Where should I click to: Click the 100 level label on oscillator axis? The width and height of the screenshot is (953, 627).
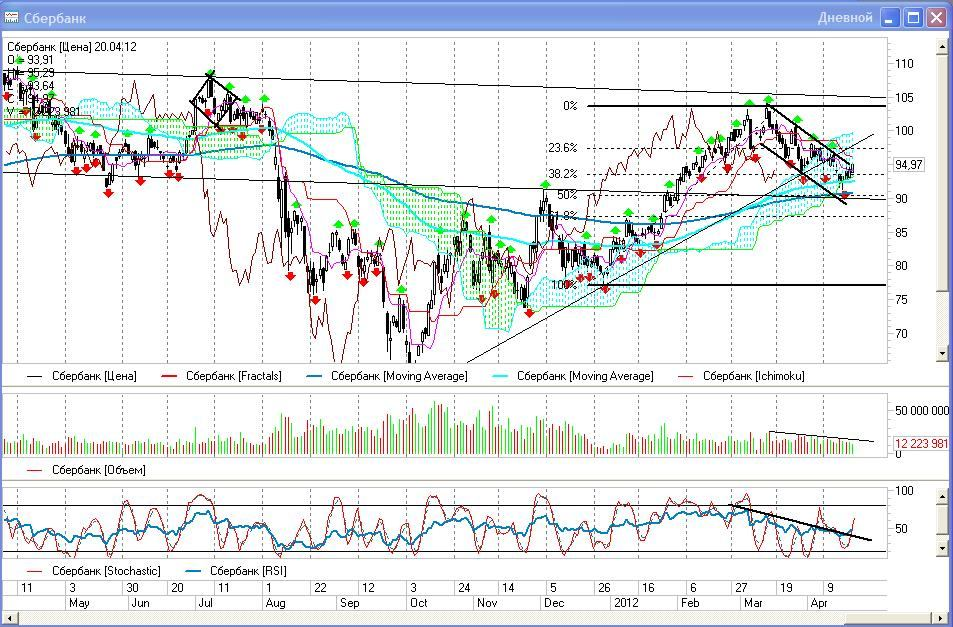tap(905, 492)
